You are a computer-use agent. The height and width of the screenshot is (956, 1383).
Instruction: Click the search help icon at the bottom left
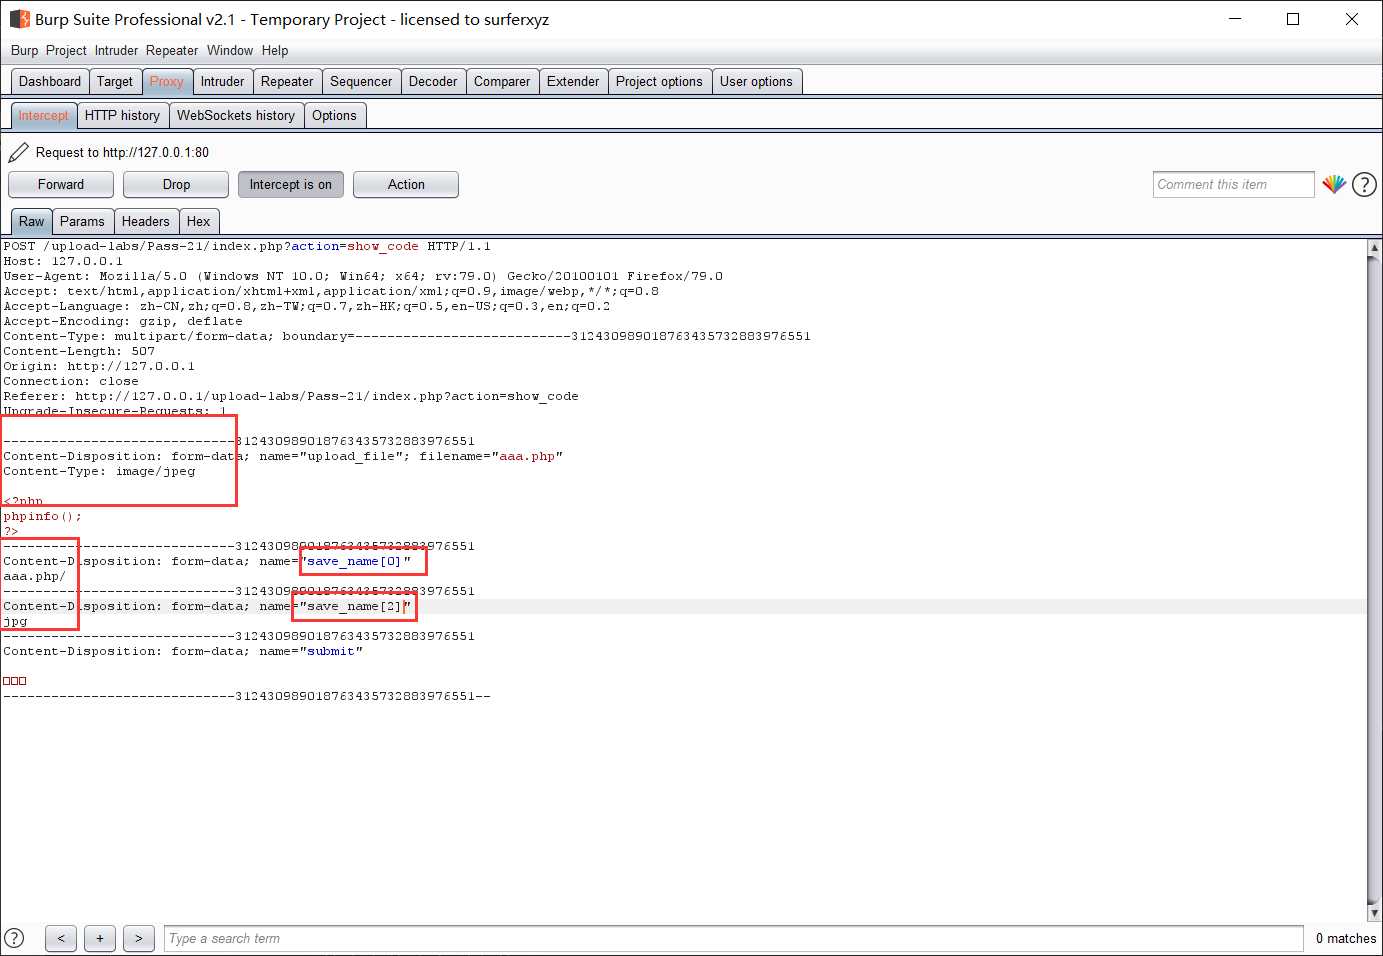click(14, 938)
